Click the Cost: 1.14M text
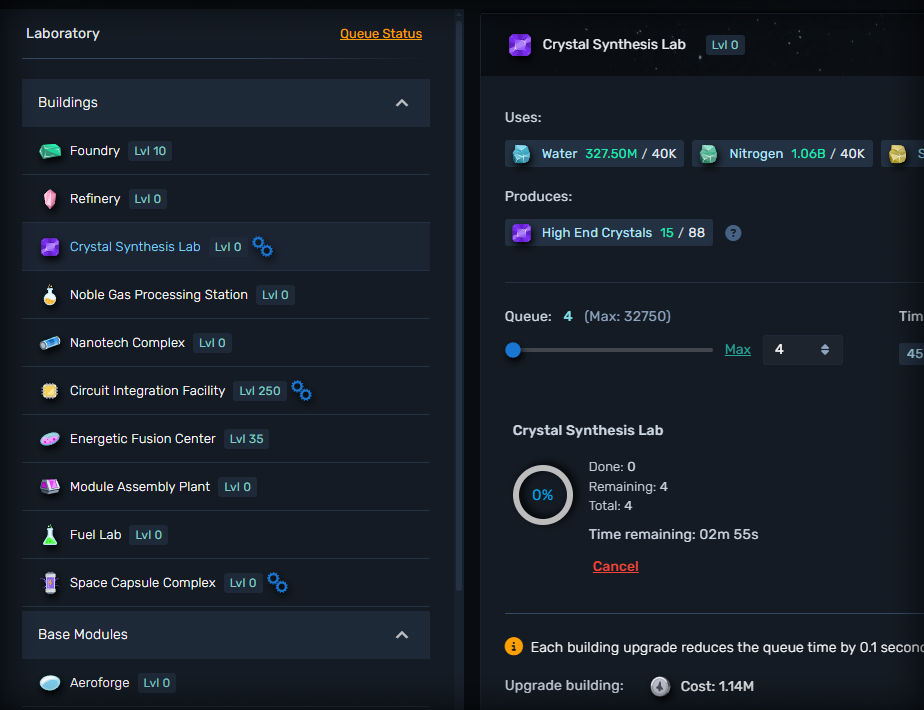 (x=717, y=686)
